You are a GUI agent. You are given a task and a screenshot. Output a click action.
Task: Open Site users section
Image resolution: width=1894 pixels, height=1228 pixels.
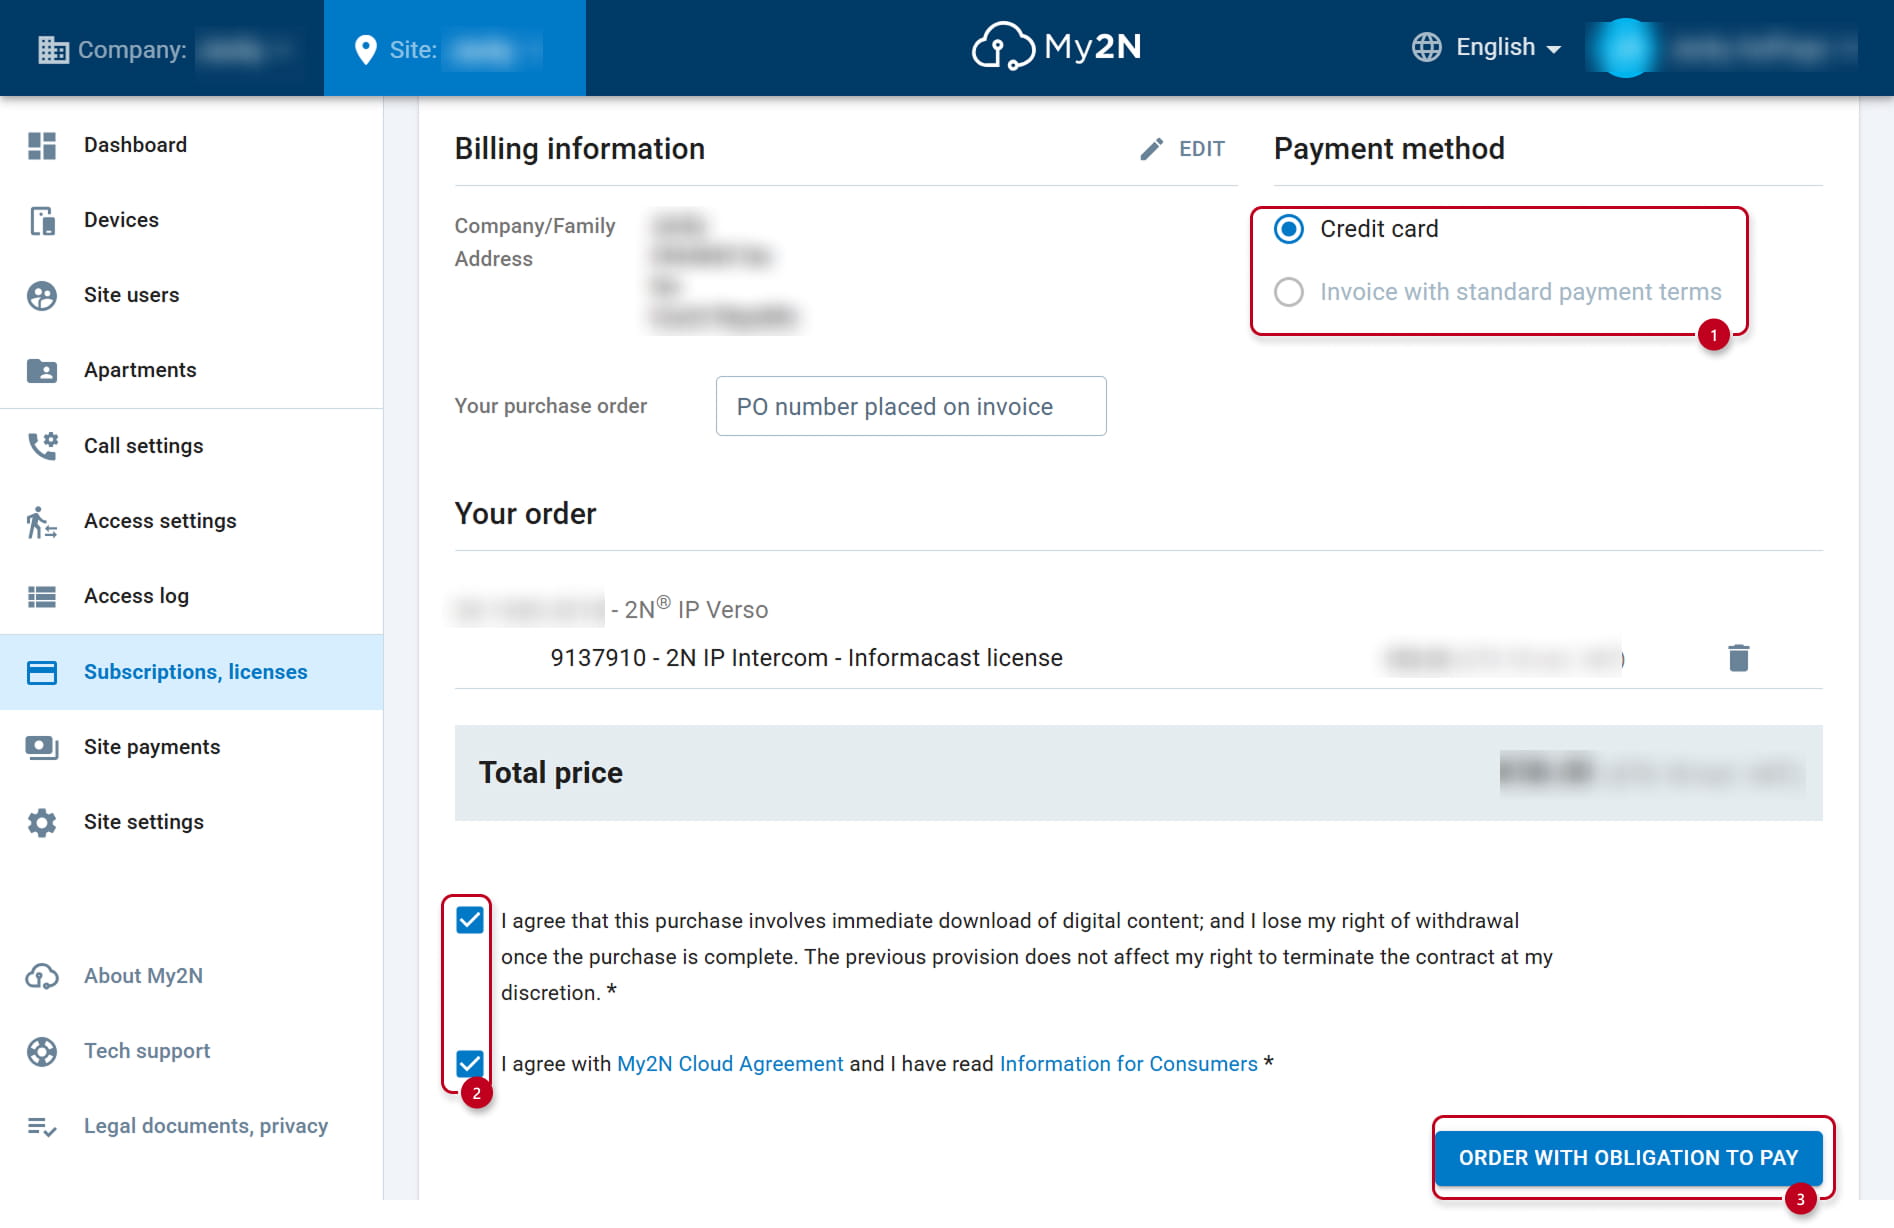pyautogui.click(x=191, y=295)
